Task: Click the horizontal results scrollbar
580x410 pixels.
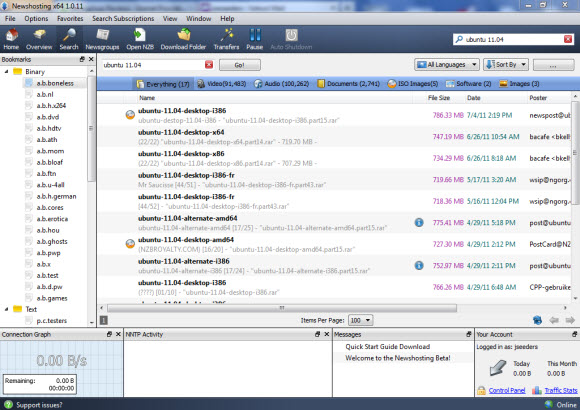Action: pos(282,308)
